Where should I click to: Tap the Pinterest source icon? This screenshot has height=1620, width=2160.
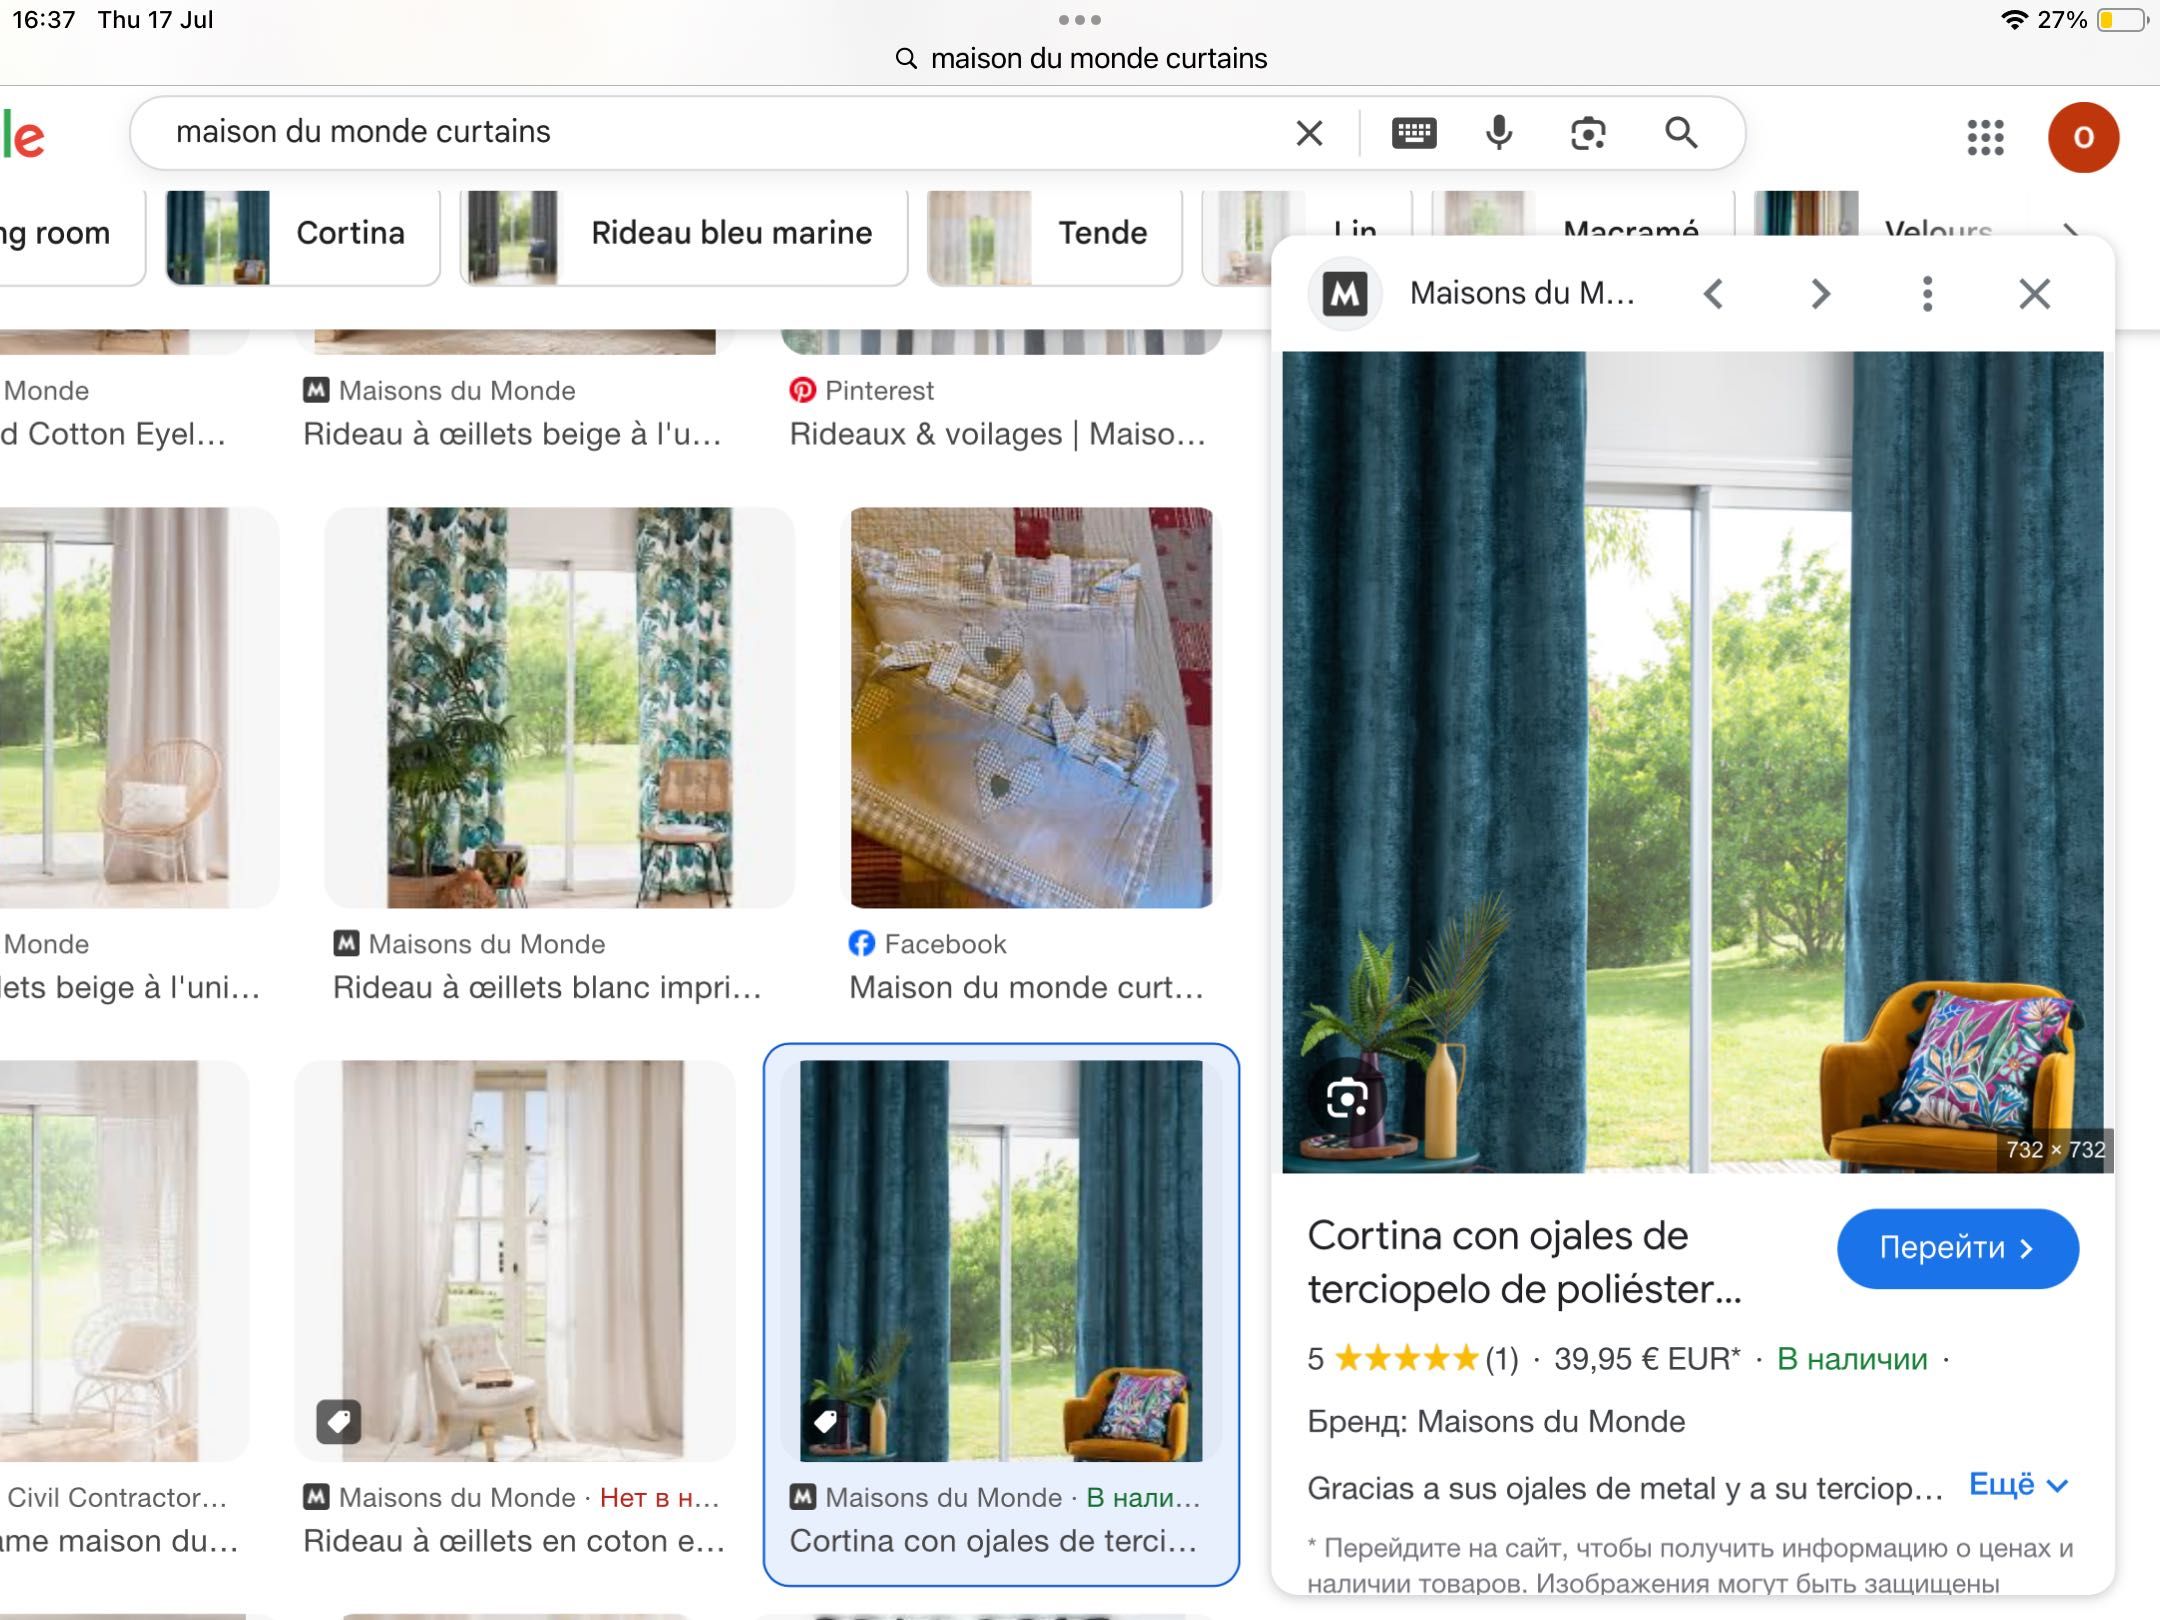point(802,390)
